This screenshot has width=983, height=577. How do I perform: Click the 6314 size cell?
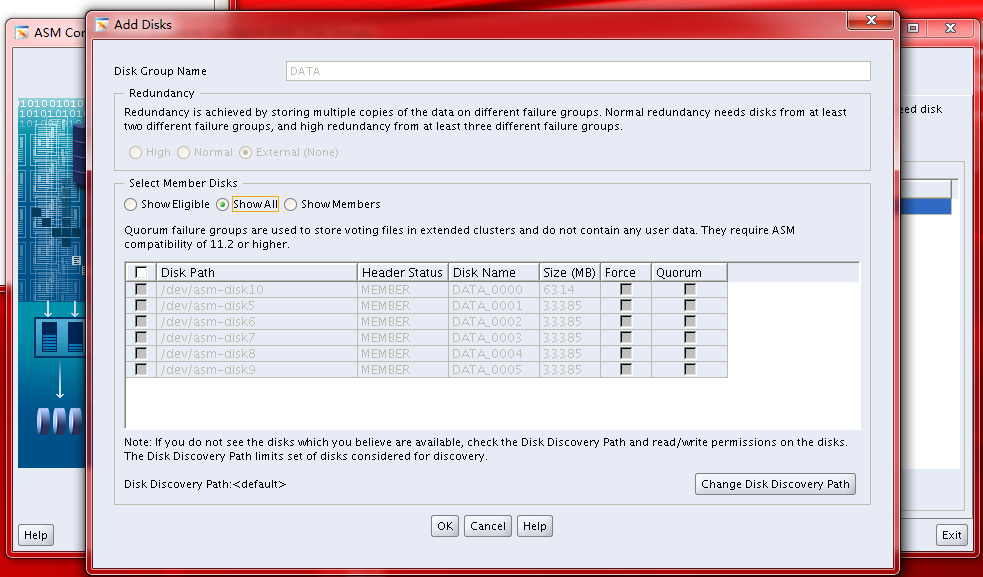(570, 289)
